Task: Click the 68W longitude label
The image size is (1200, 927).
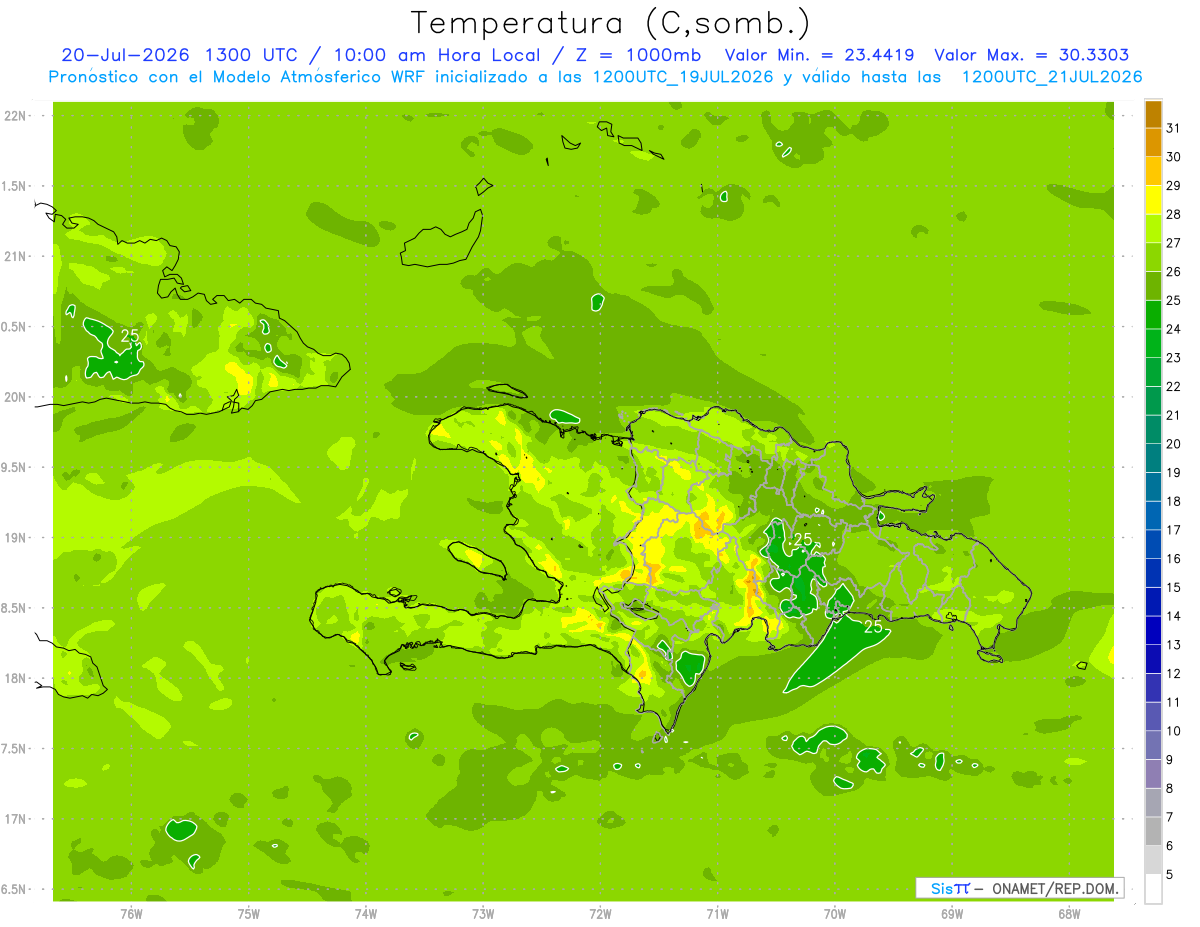Action: 1069,914
